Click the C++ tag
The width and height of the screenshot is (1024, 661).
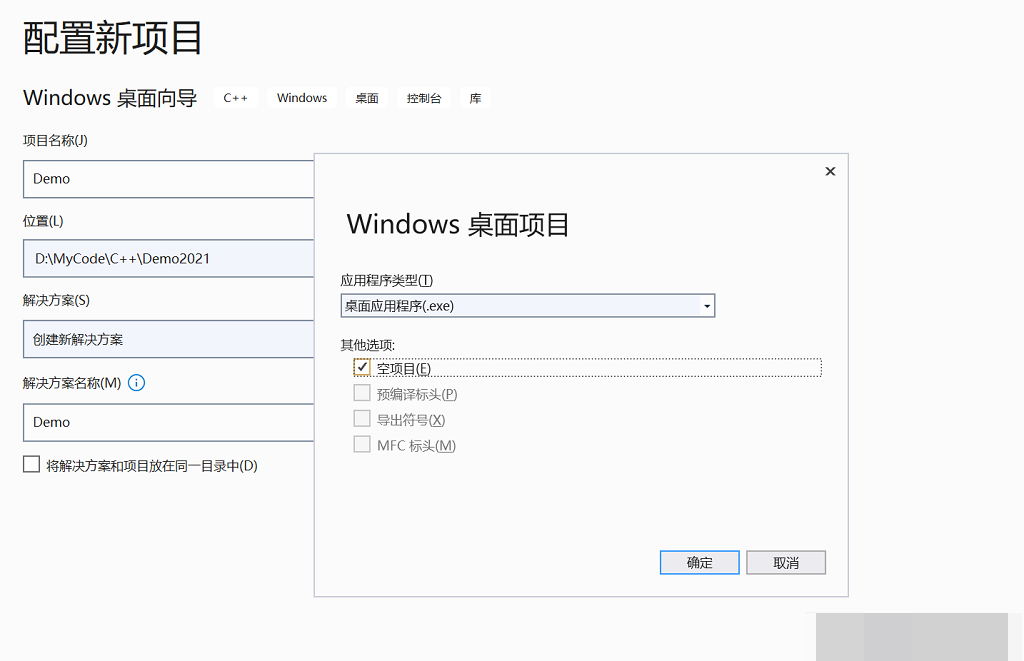click(x=236, y=98)
